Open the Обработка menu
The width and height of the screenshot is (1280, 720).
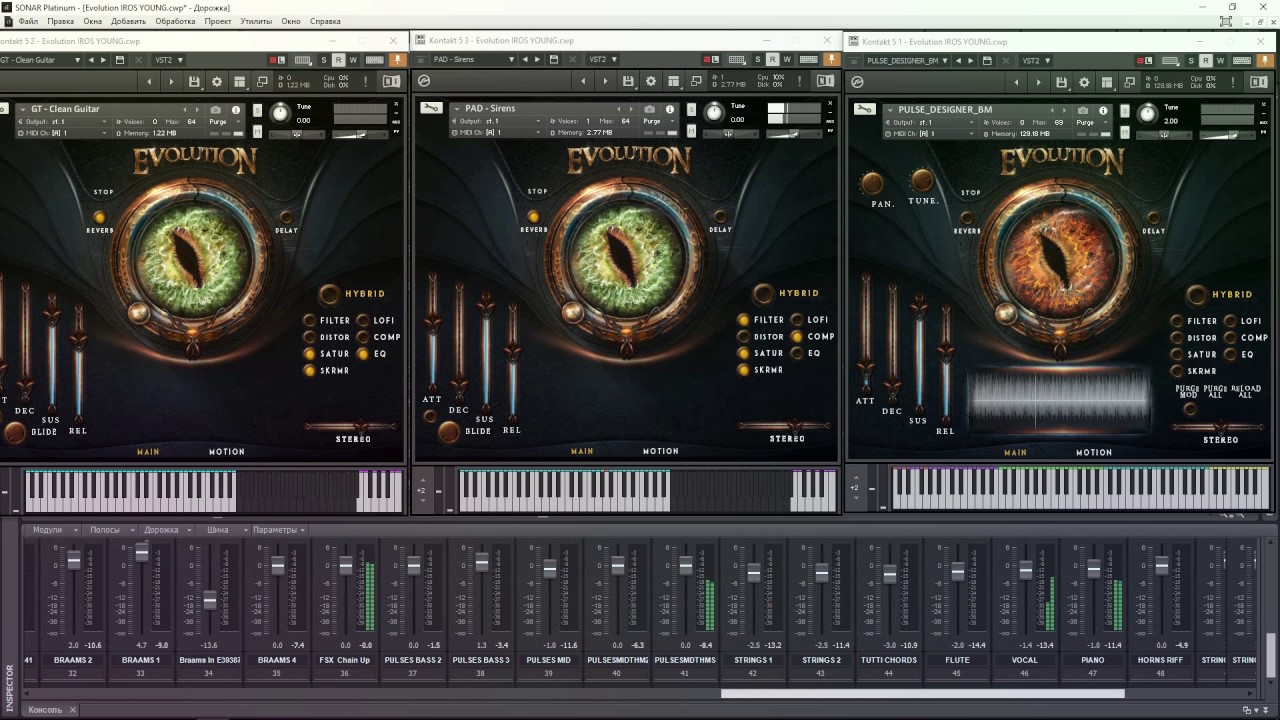coord(175,21)
